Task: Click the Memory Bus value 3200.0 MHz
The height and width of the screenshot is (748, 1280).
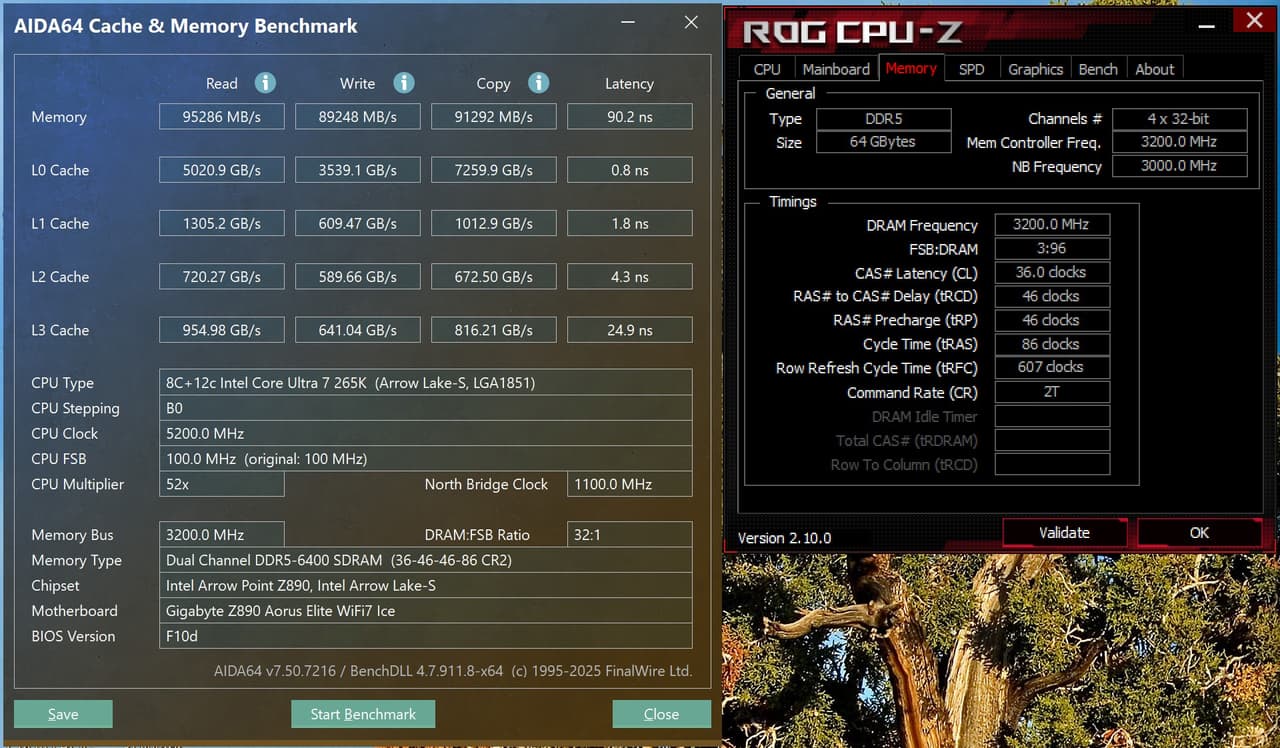Action: [222, 535]
